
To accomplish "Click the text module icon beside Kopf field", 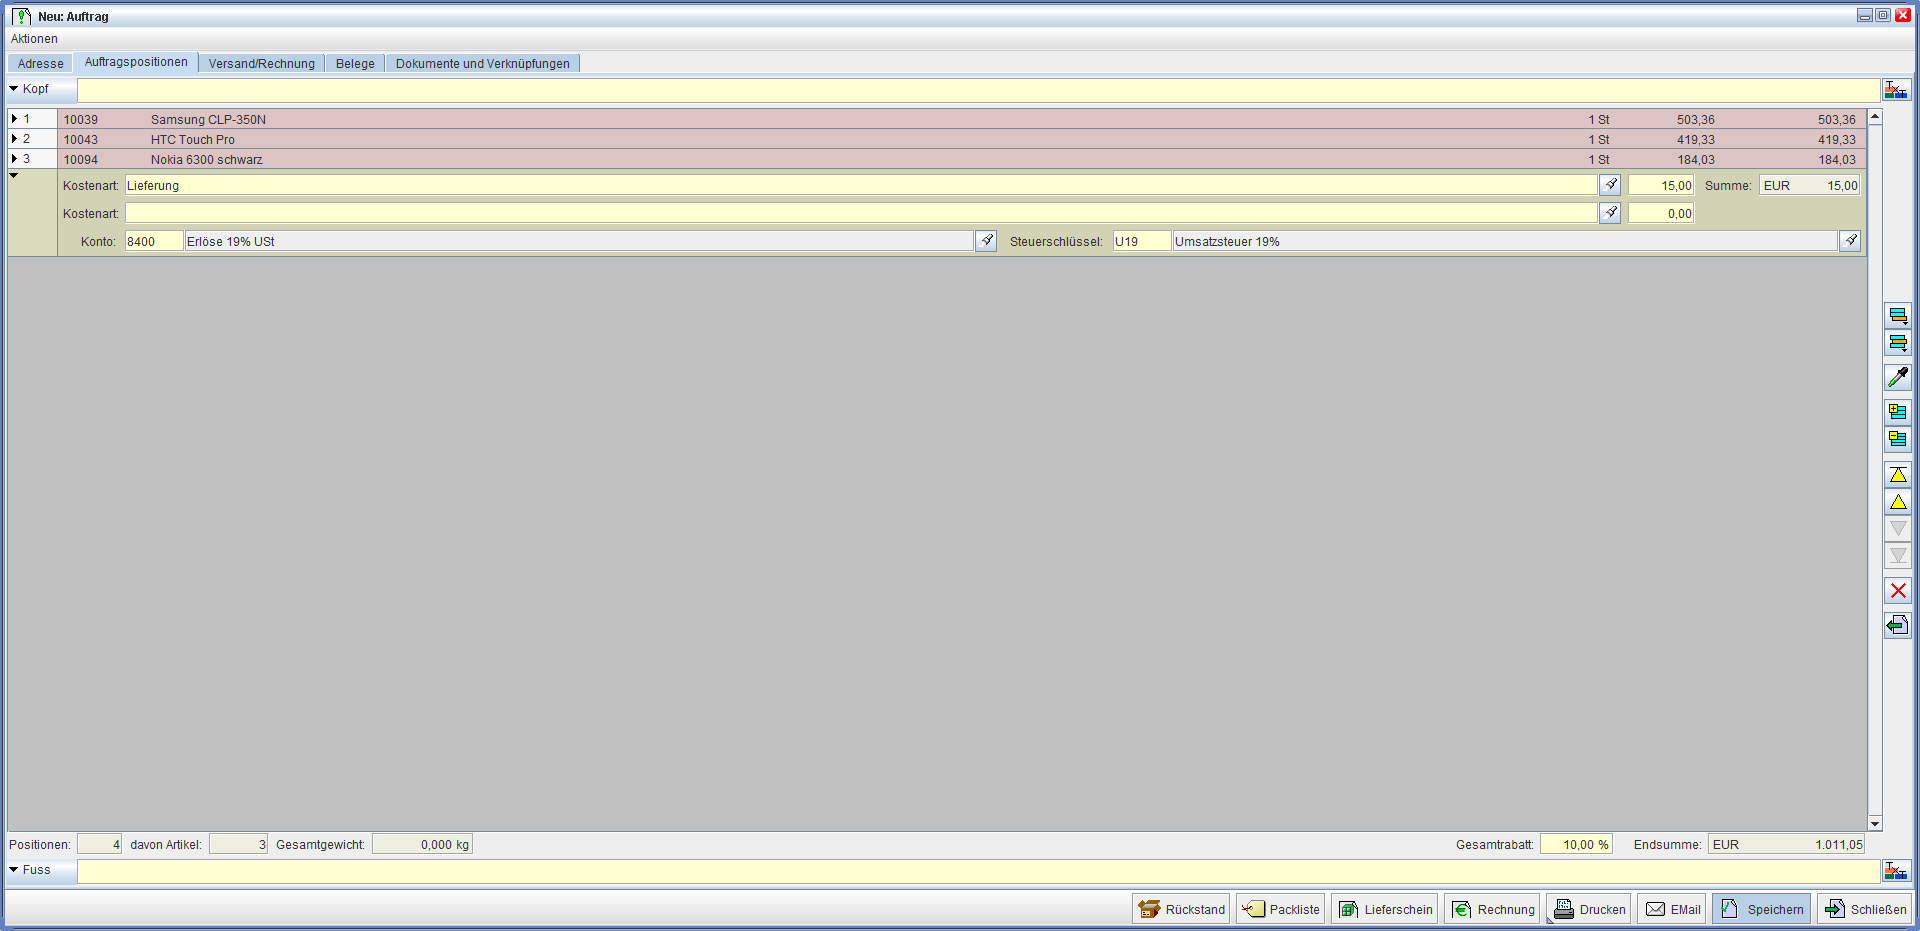I will coord(1895,90).
